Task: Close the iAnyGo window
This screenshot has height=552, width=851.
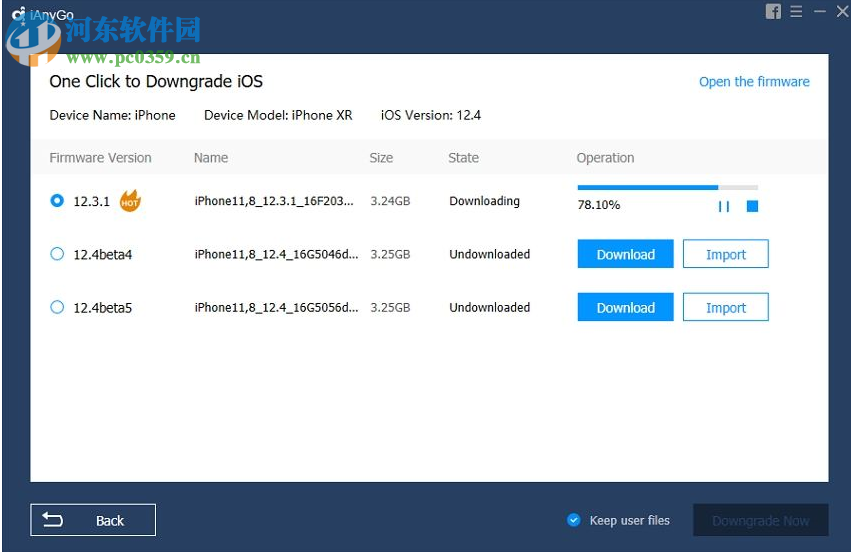Action: (x=842, y=11)
